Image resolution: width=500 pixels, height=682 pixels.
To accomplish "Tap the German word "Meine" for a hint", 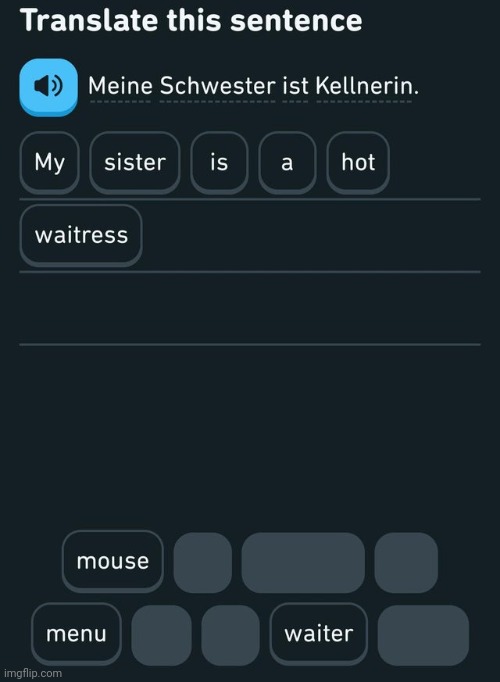I will pos(120,86).
